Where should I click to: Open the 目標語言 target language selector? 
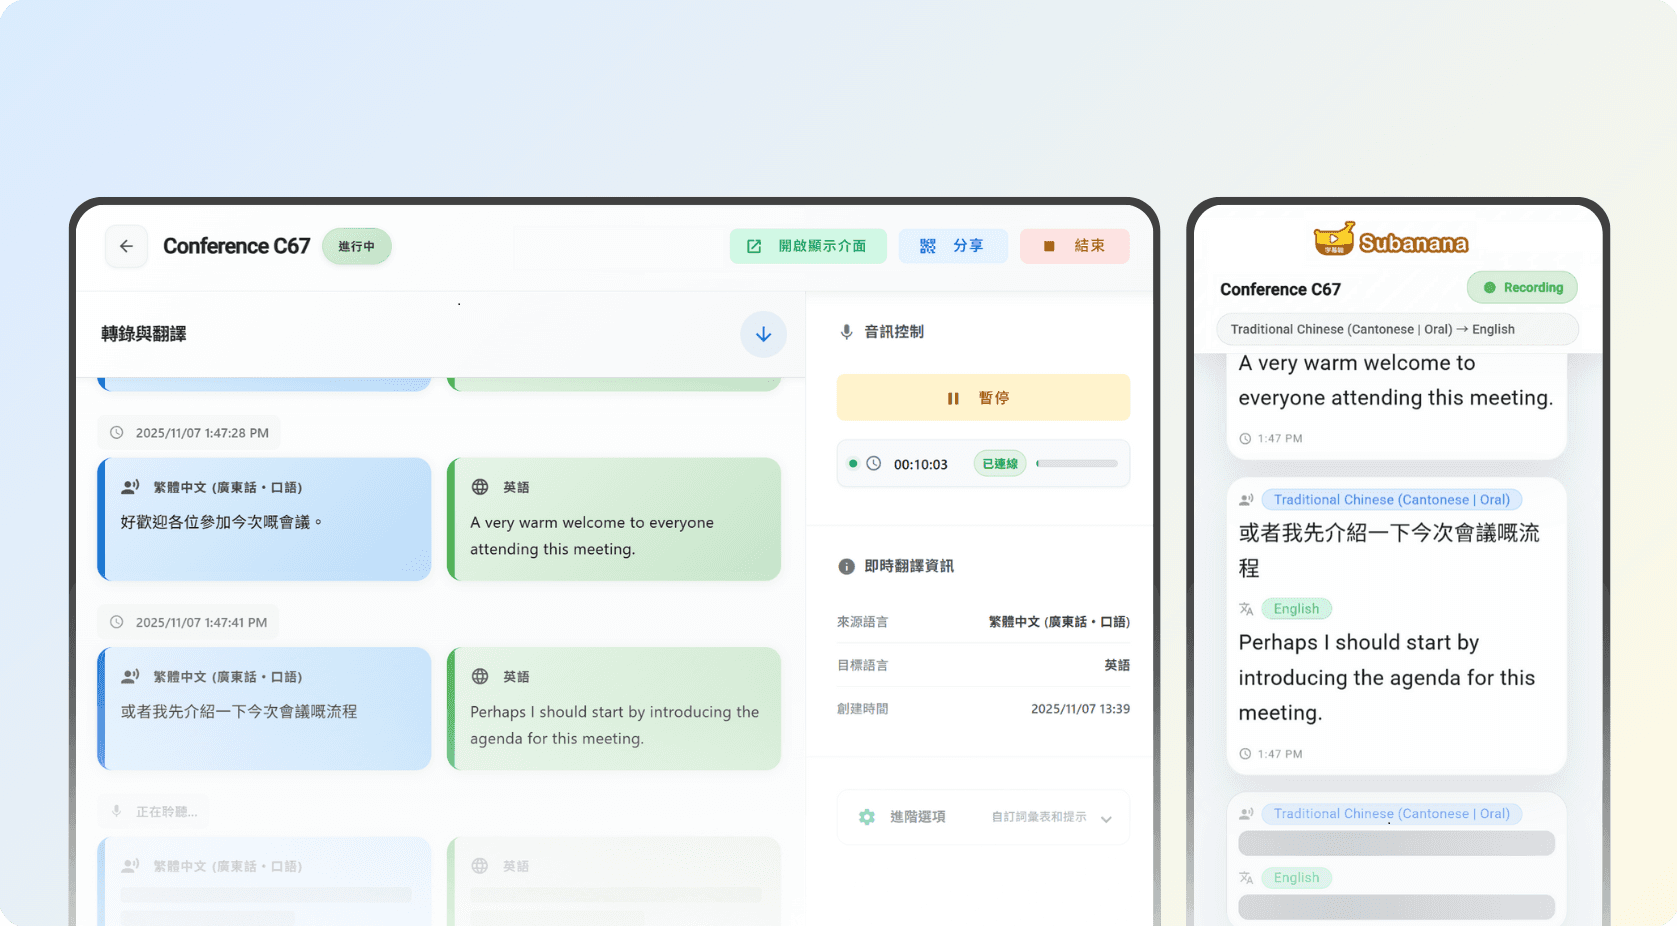tap(1117, 665)
